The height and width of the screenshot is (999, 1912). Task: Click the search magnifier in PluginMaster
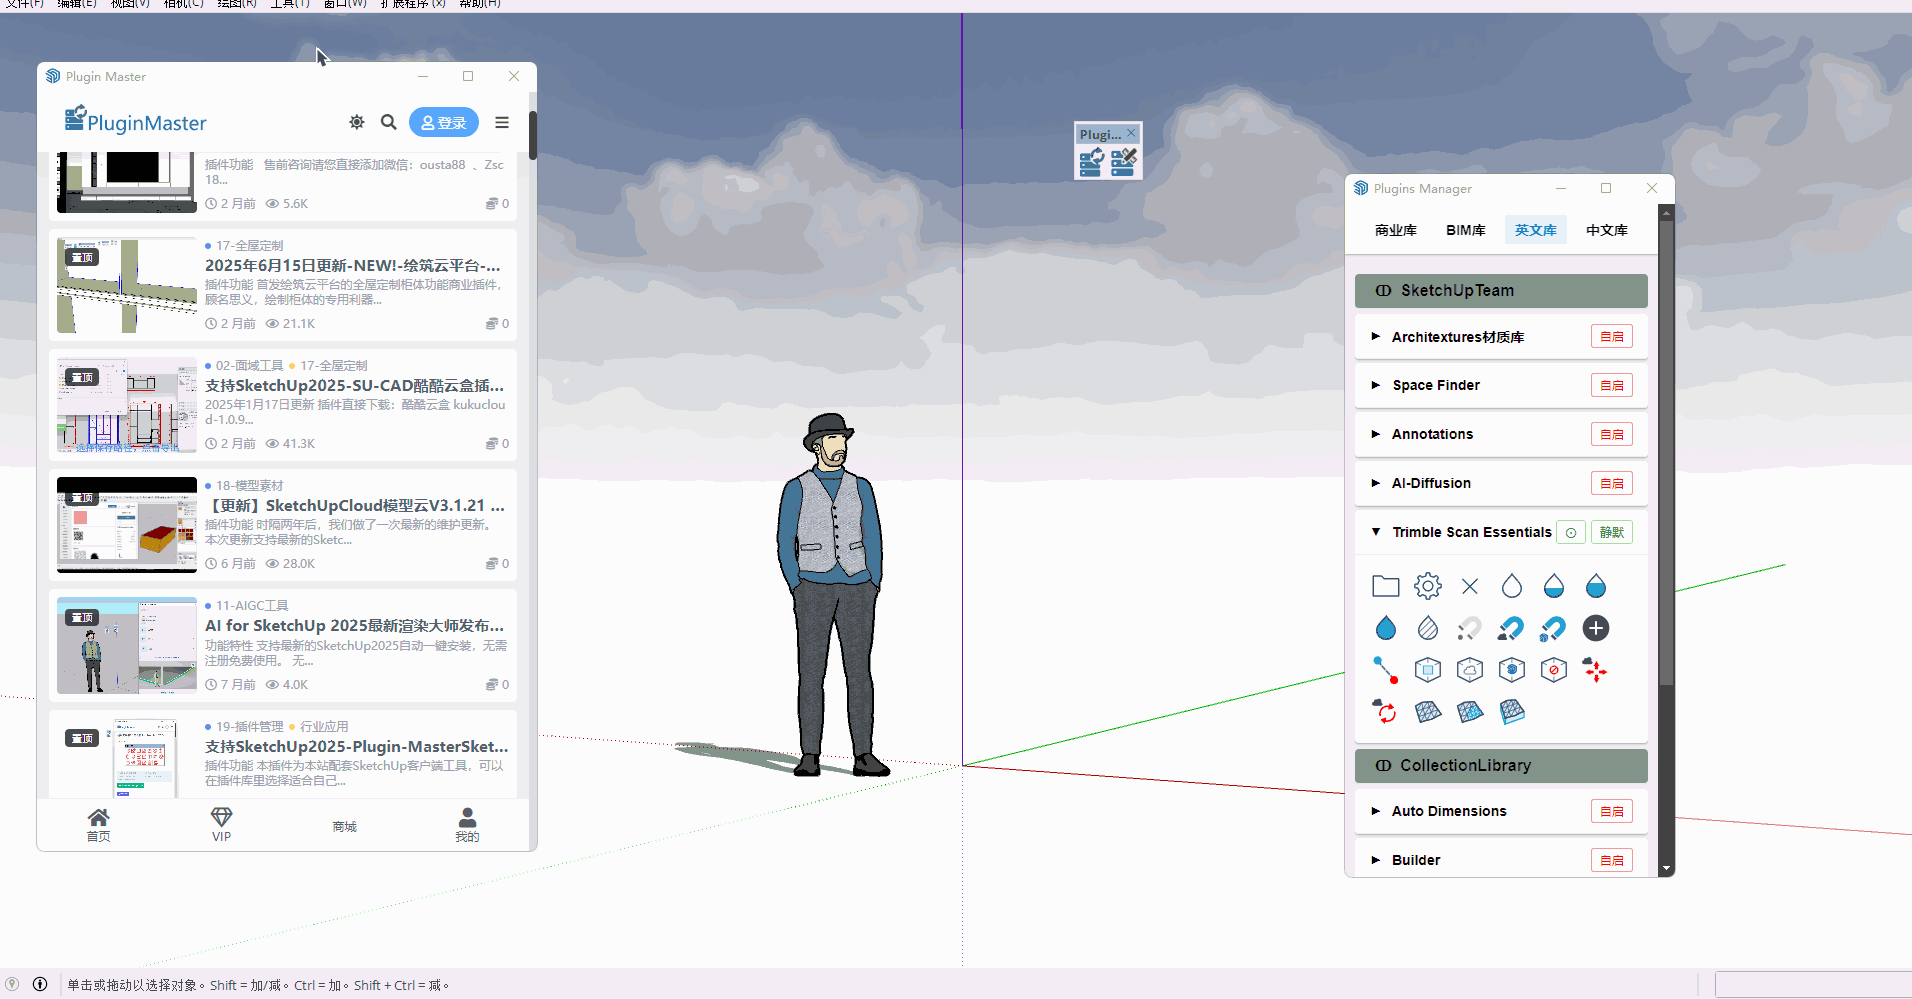click(389, 122)
